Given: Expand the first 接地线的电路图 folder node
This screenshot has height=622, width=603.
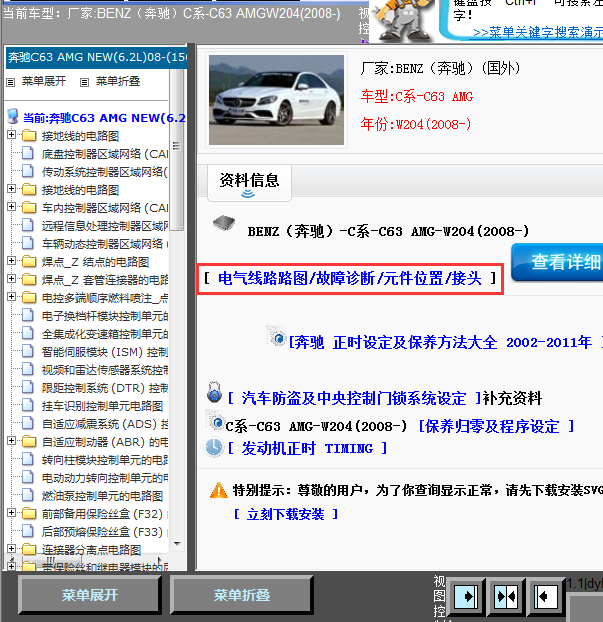Looking at the screenshot, I should coord(12,135).
